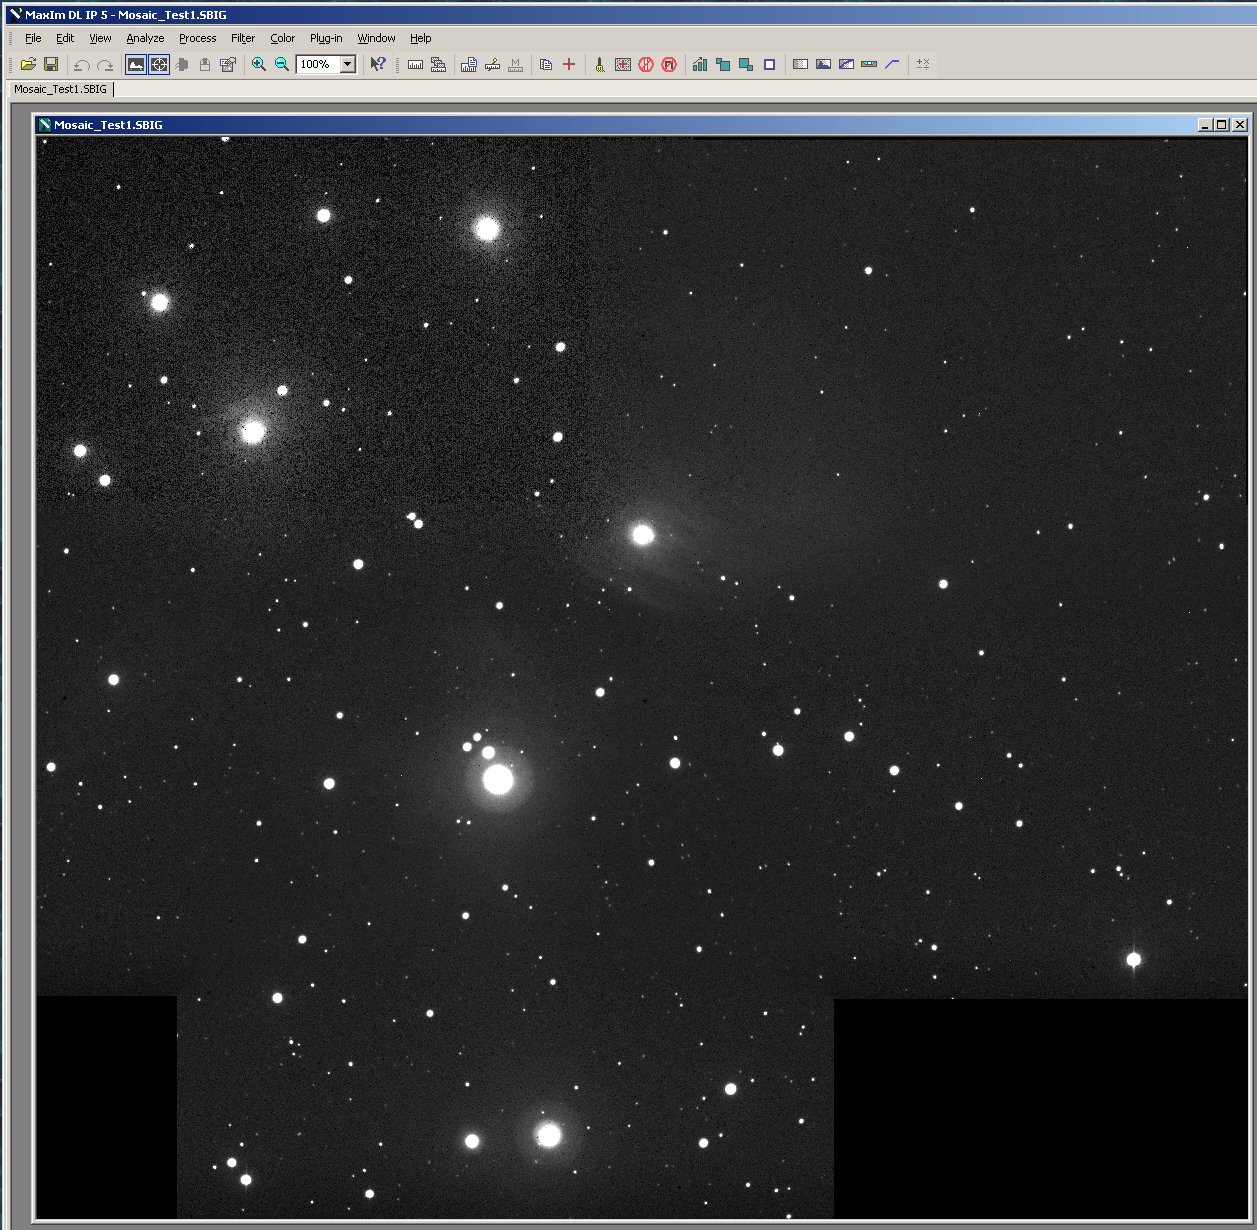Click the blue outlined square icon
This screenshot has width=1257, height=1230.
point(769,64)
